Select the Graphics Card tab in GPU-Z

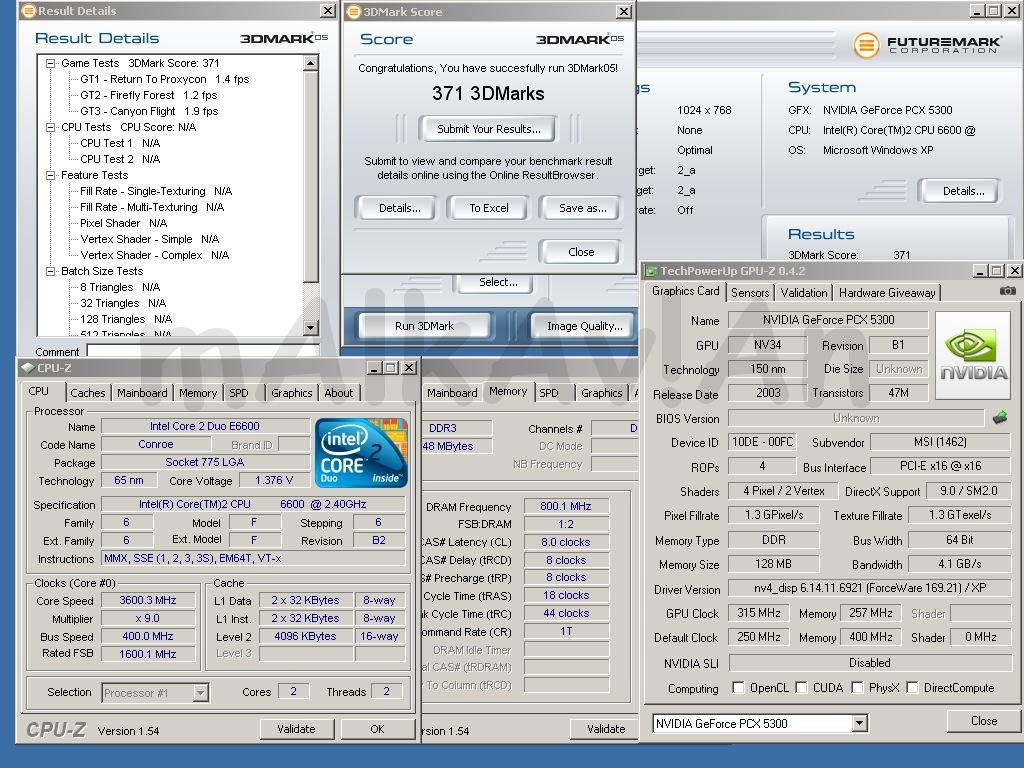click(x=686, y=291)
